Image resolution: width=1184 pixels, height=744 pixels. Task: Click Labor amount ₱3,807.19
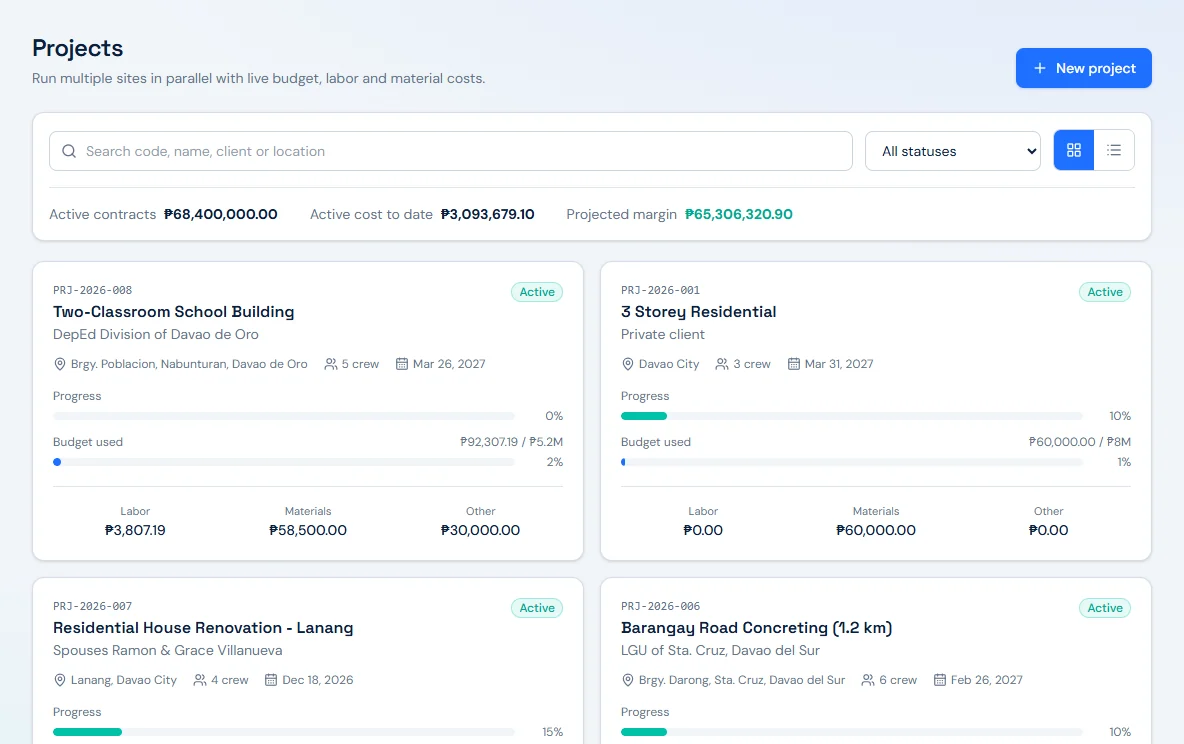pos(135,530)
